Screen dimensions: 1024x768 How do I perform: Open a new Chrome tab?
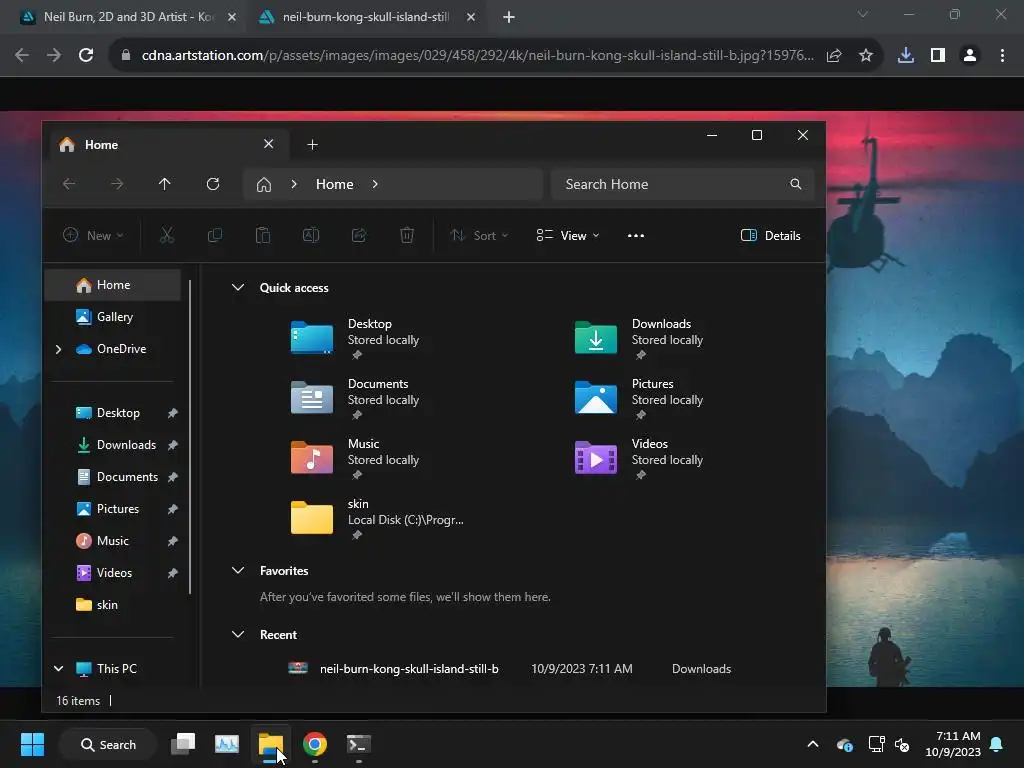509,18
